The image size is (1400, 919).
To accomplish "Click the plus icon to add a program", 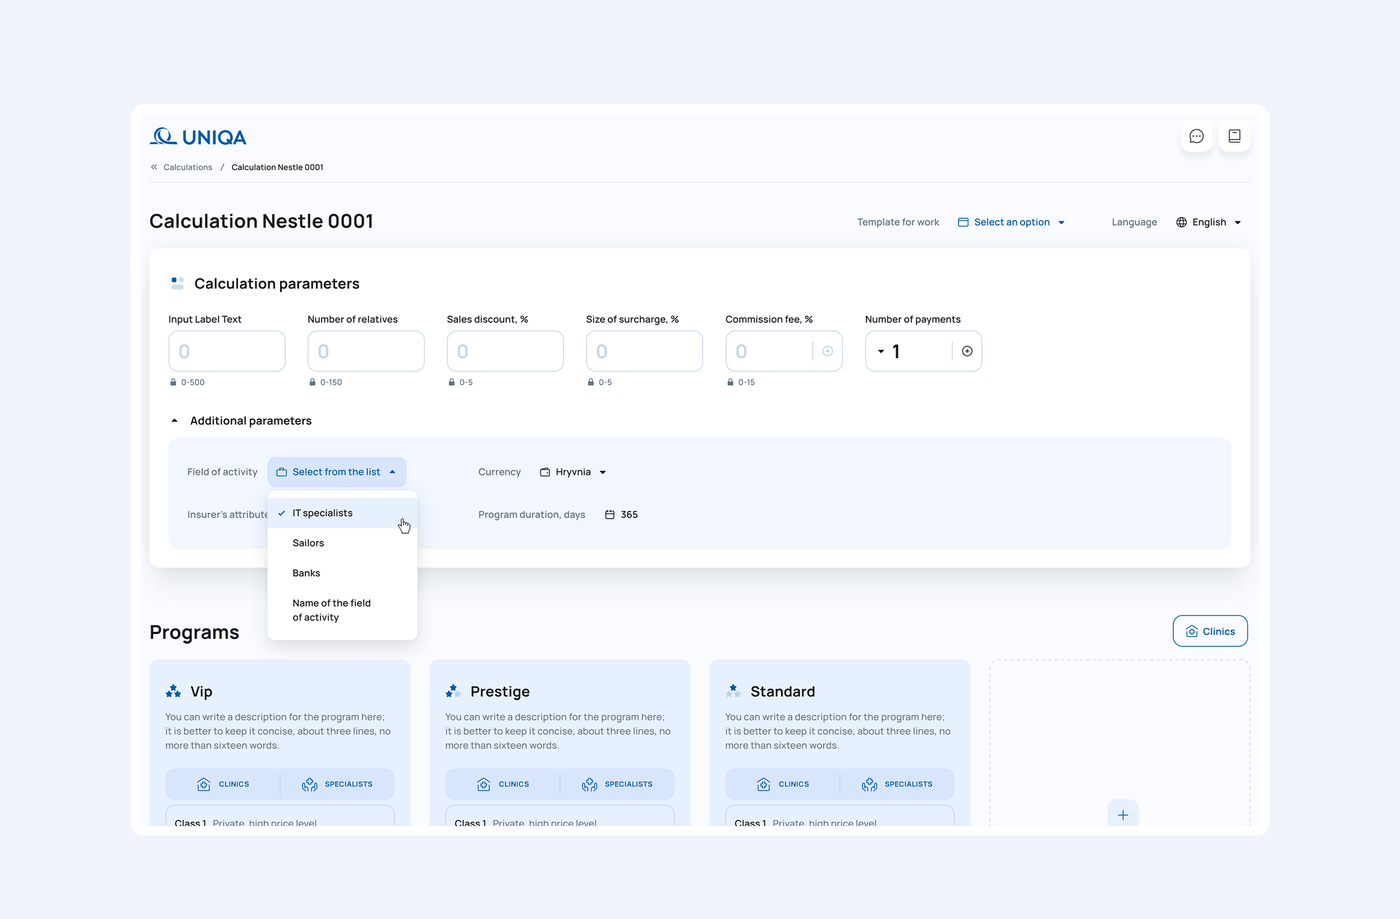I will [x=1122, y=815].
